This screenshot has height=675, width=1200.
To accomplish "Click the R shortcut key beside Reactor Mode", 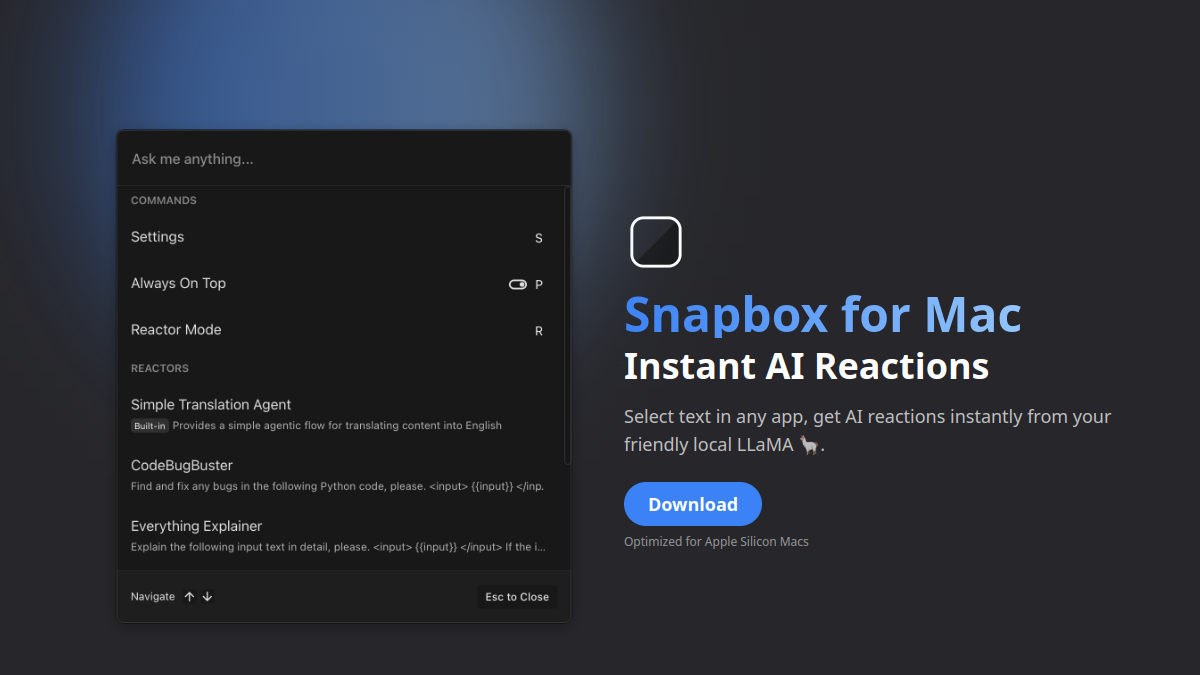I will (x=539, y=331).
